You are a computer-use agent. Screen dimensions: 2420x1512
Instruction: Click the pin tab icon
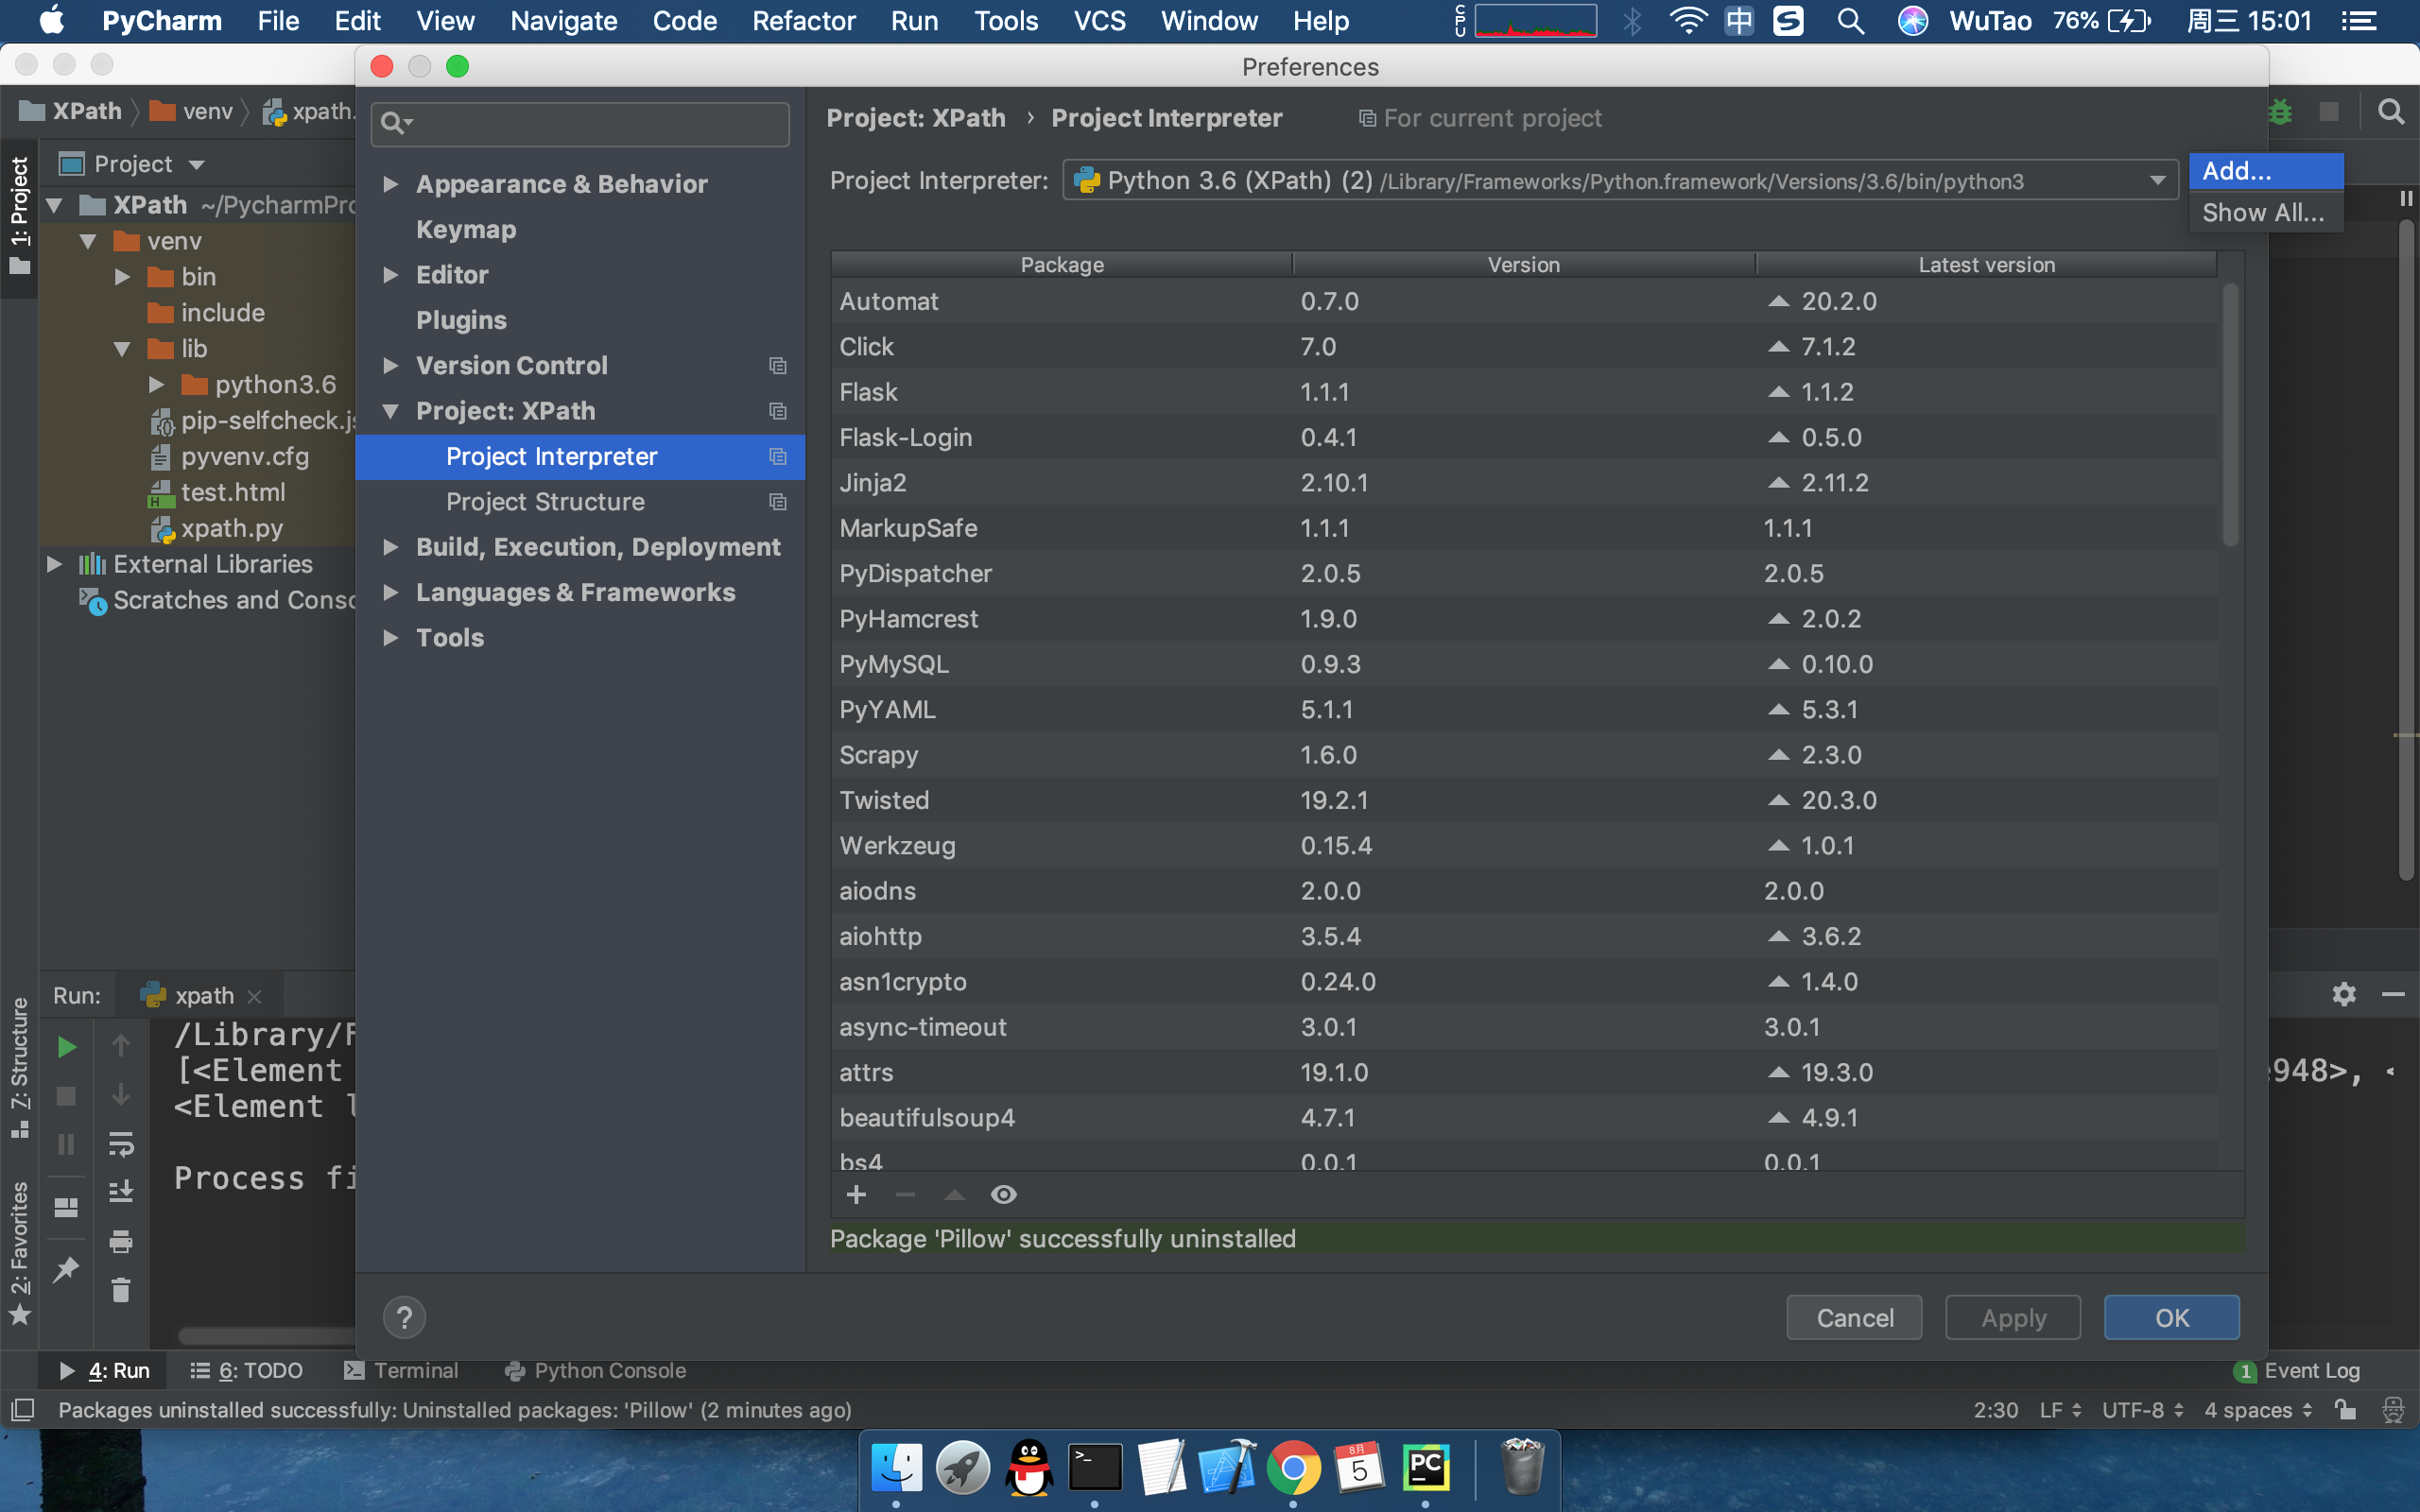[66, 1270]
